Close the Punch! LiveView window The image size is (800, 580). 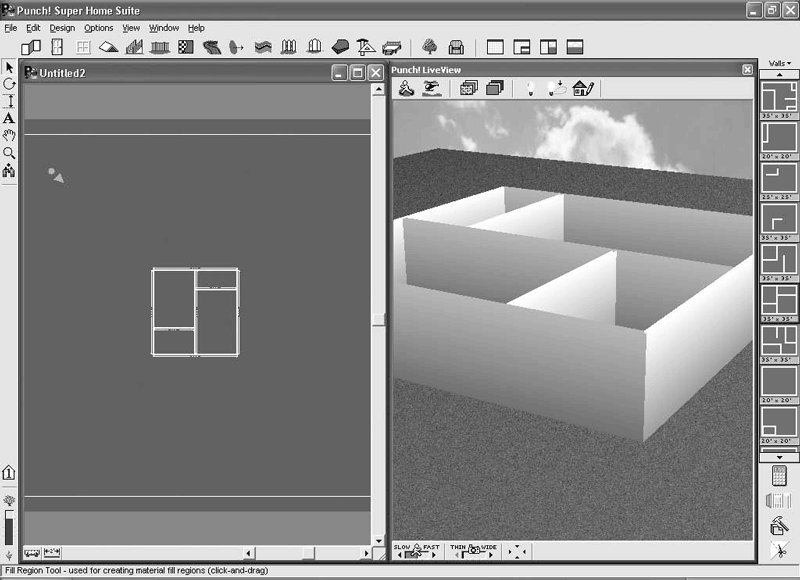(x=747, y=69)
